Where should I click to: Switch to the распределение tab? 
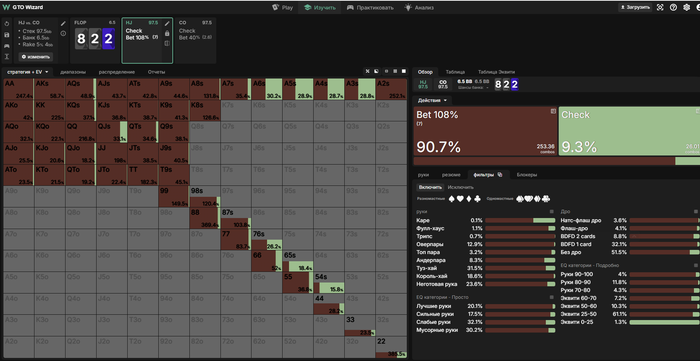pos(117,72)
